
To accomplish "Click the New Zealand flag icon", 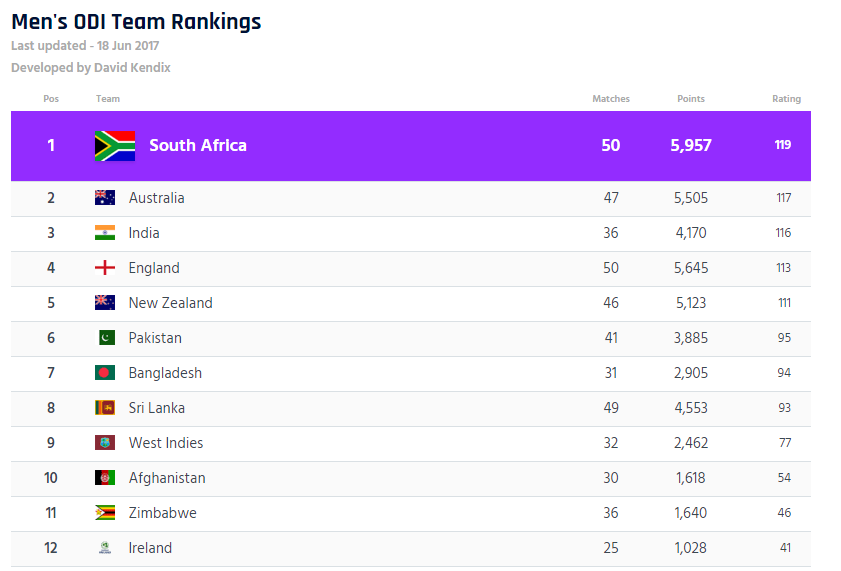I will (105, 303).
